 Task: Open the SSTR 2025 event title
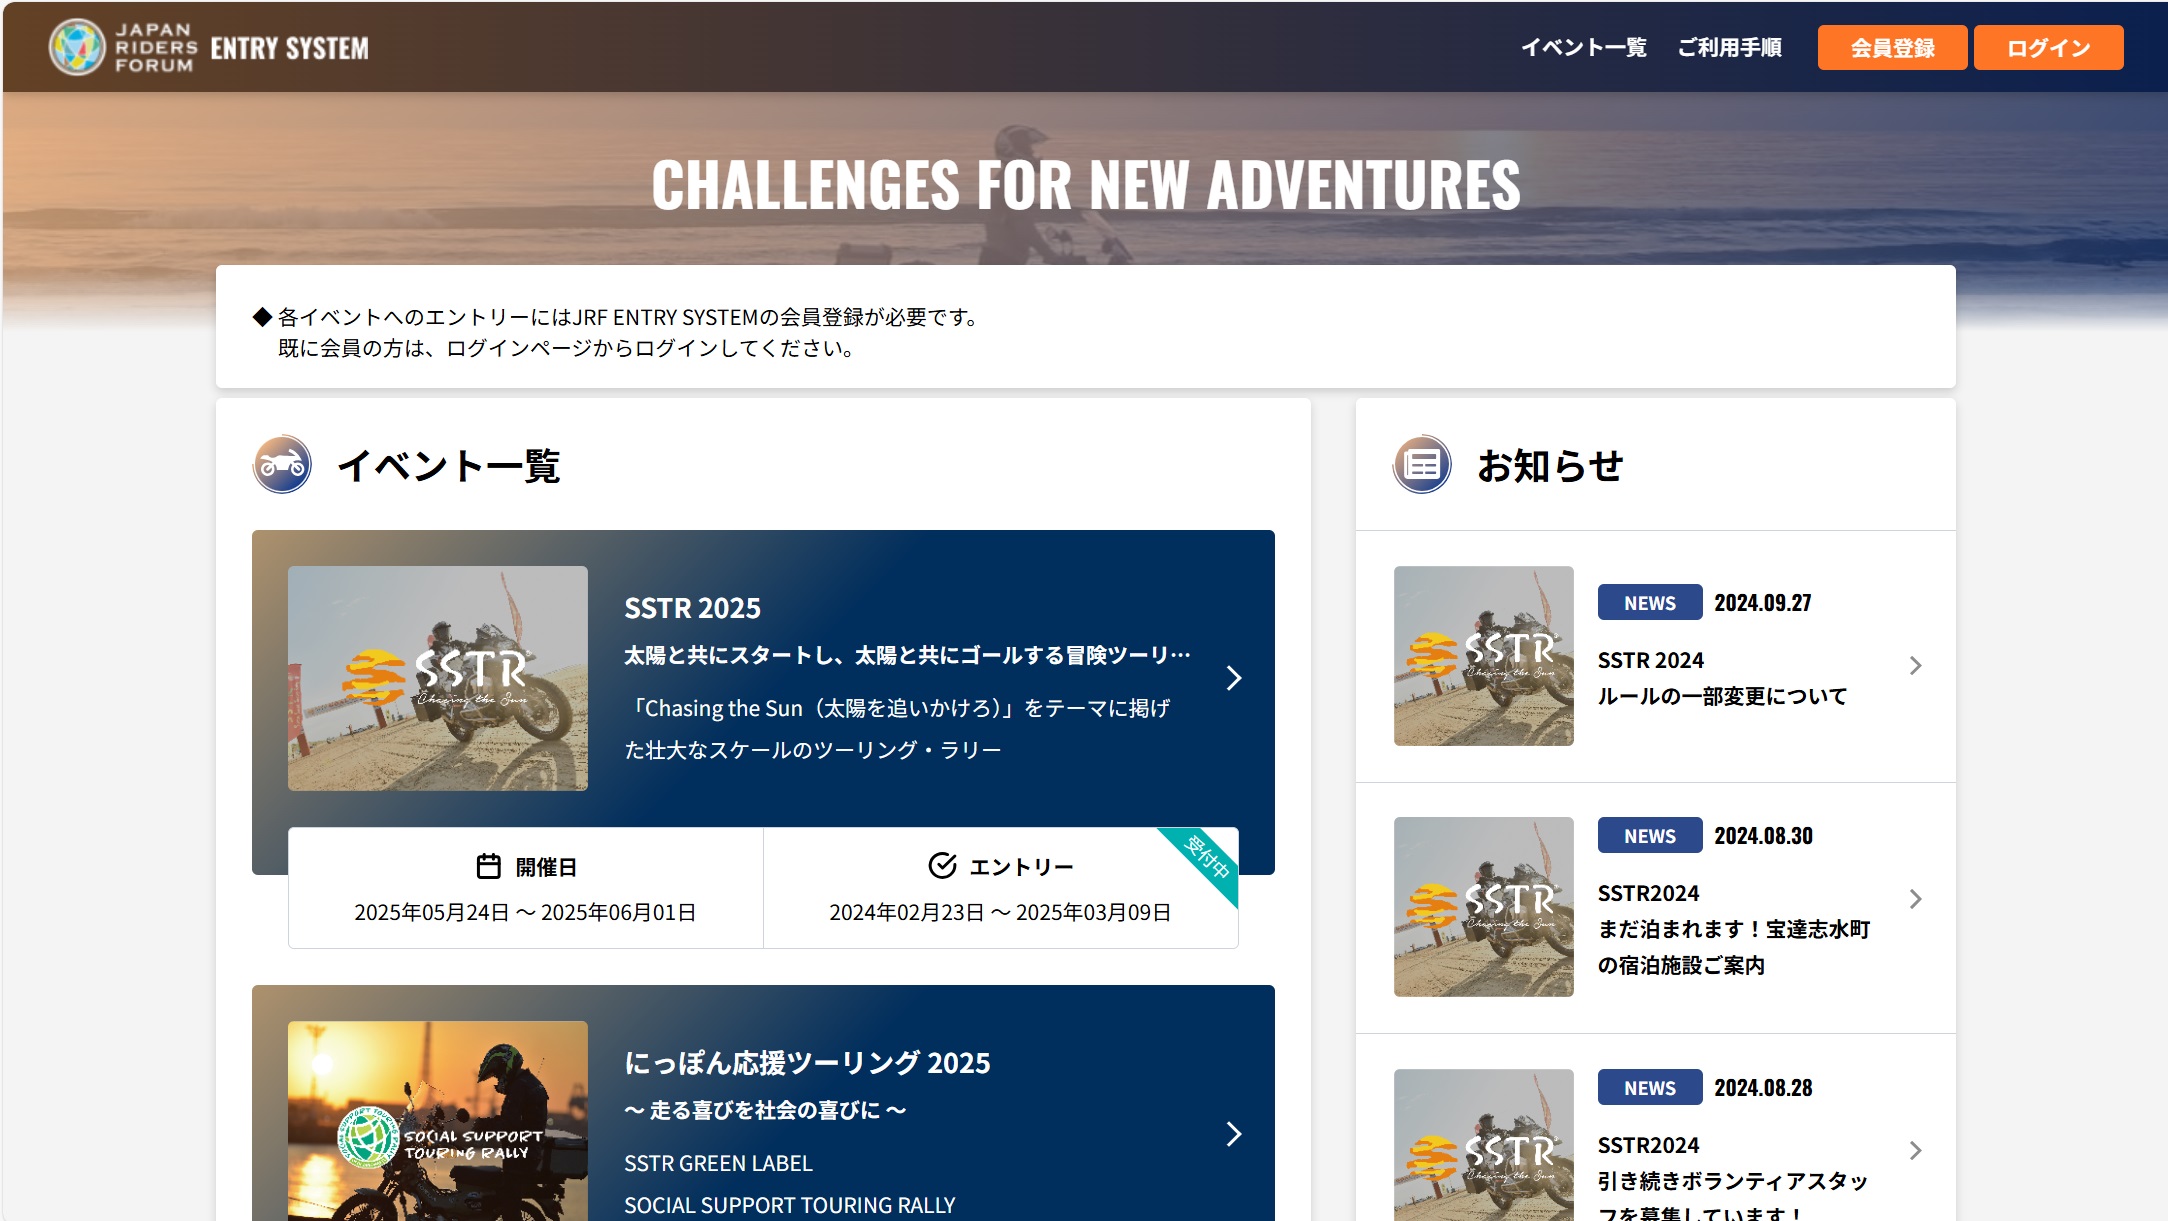[692, 608]
